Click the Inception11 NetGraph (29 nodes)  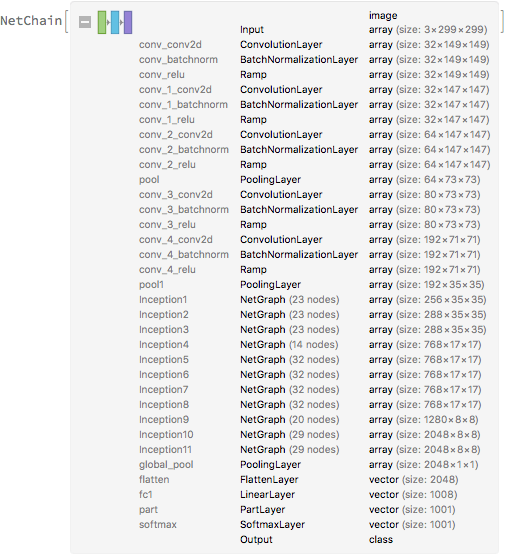[289, 450]
